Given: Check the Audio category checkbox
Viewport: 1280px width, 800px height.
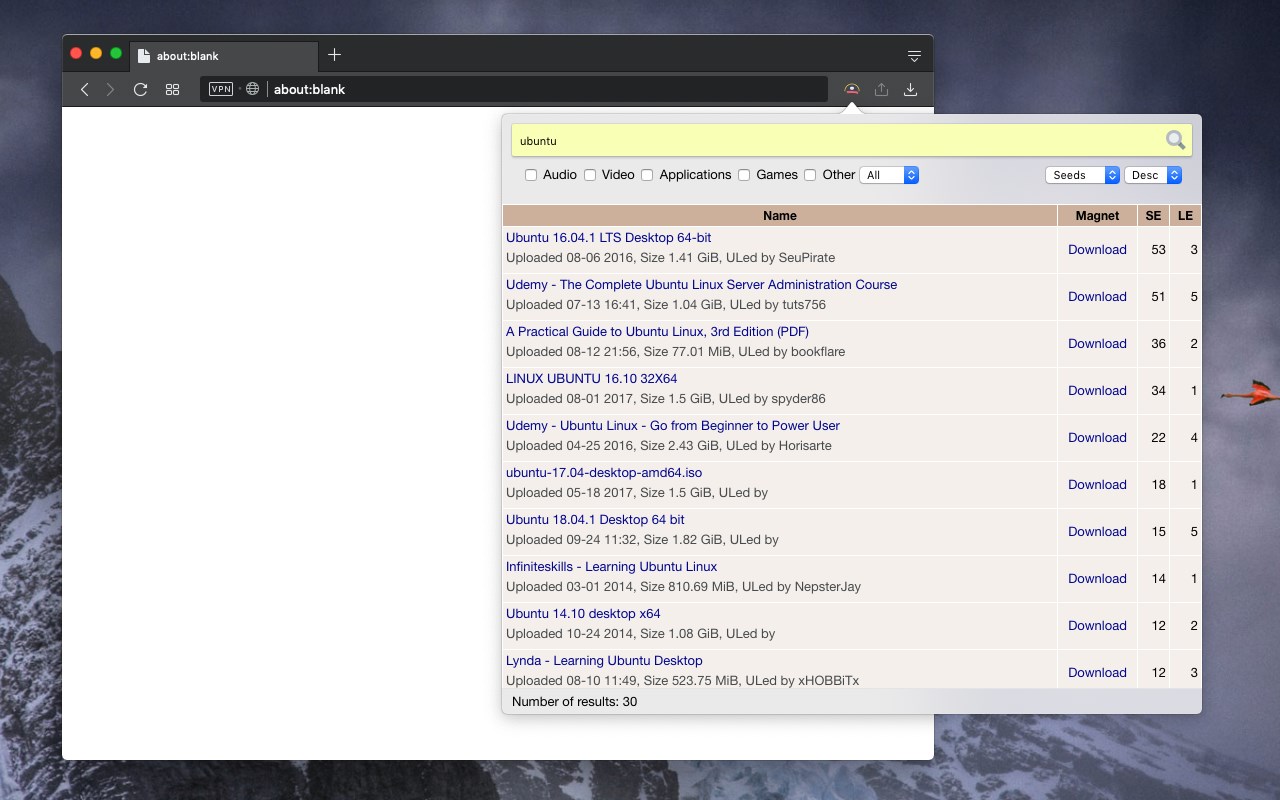Looking at the screenshot, I should tap(531, 175).
